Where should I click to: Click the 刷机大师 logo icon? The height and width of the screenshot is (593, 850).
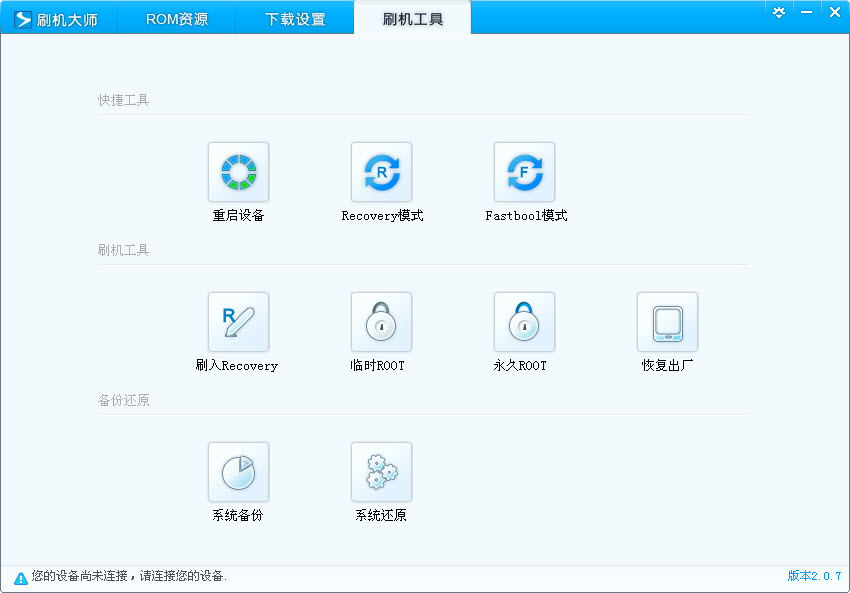(x=22, y=17)
